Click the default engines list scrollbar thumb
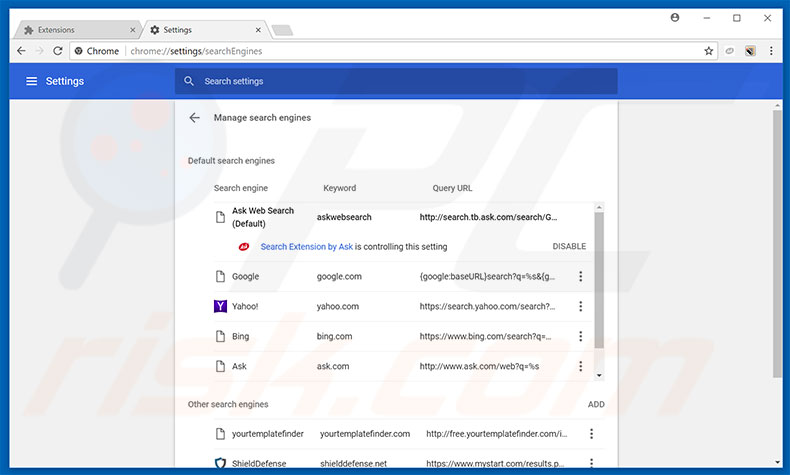This screenshot has height=475, width=790. pos(599,280)
